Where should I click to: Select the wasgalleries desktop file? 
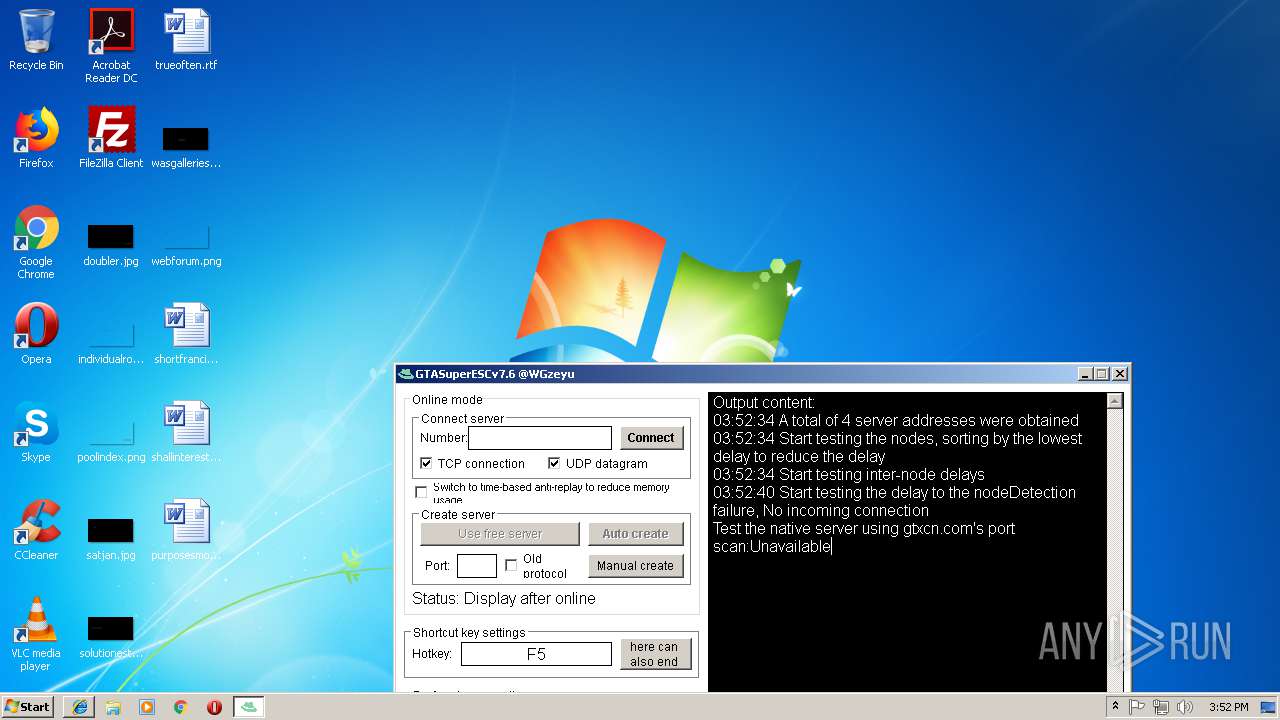coord(186,147)
